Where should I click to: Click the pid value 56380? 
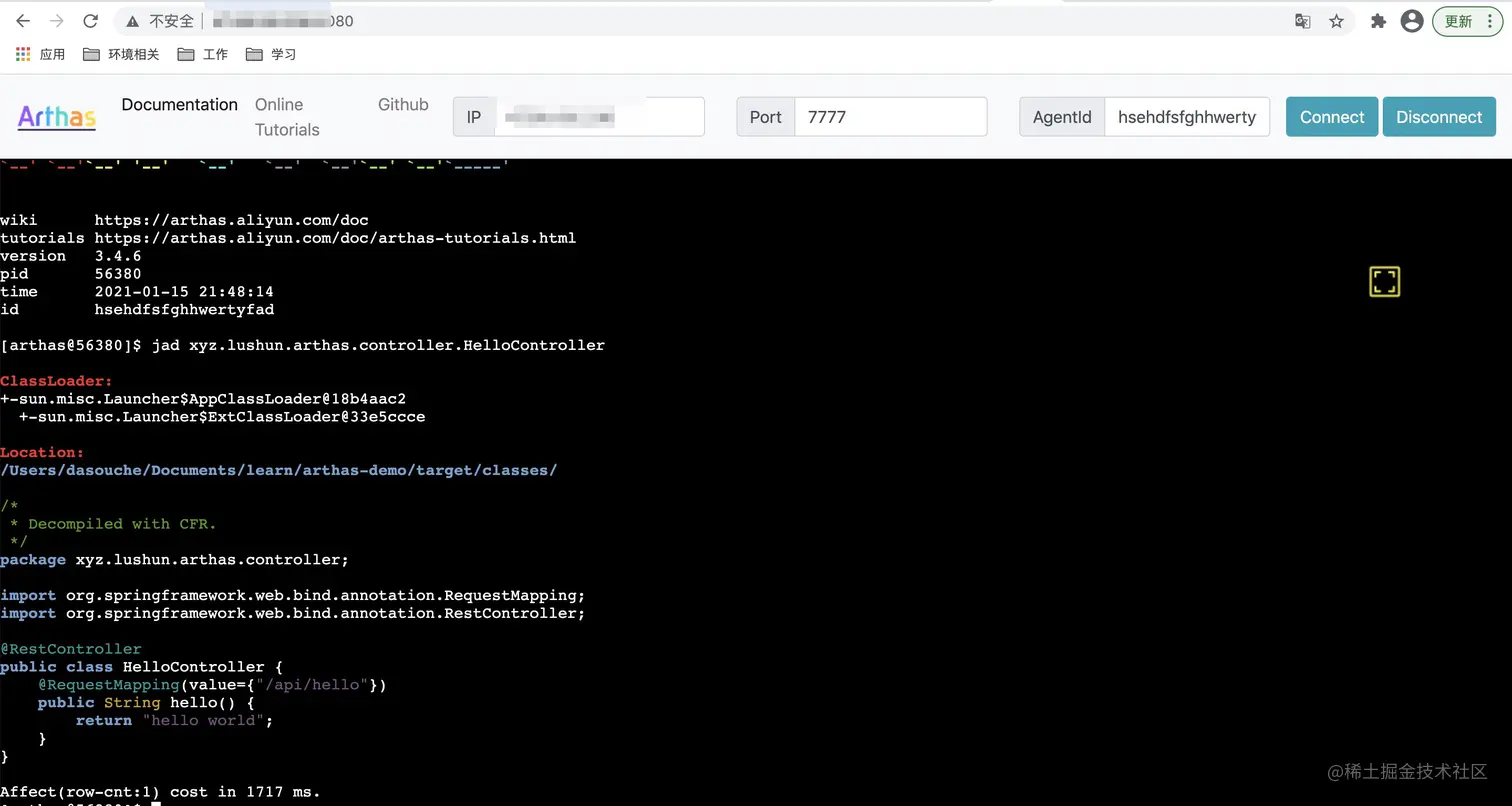click(x=118, y=274)
